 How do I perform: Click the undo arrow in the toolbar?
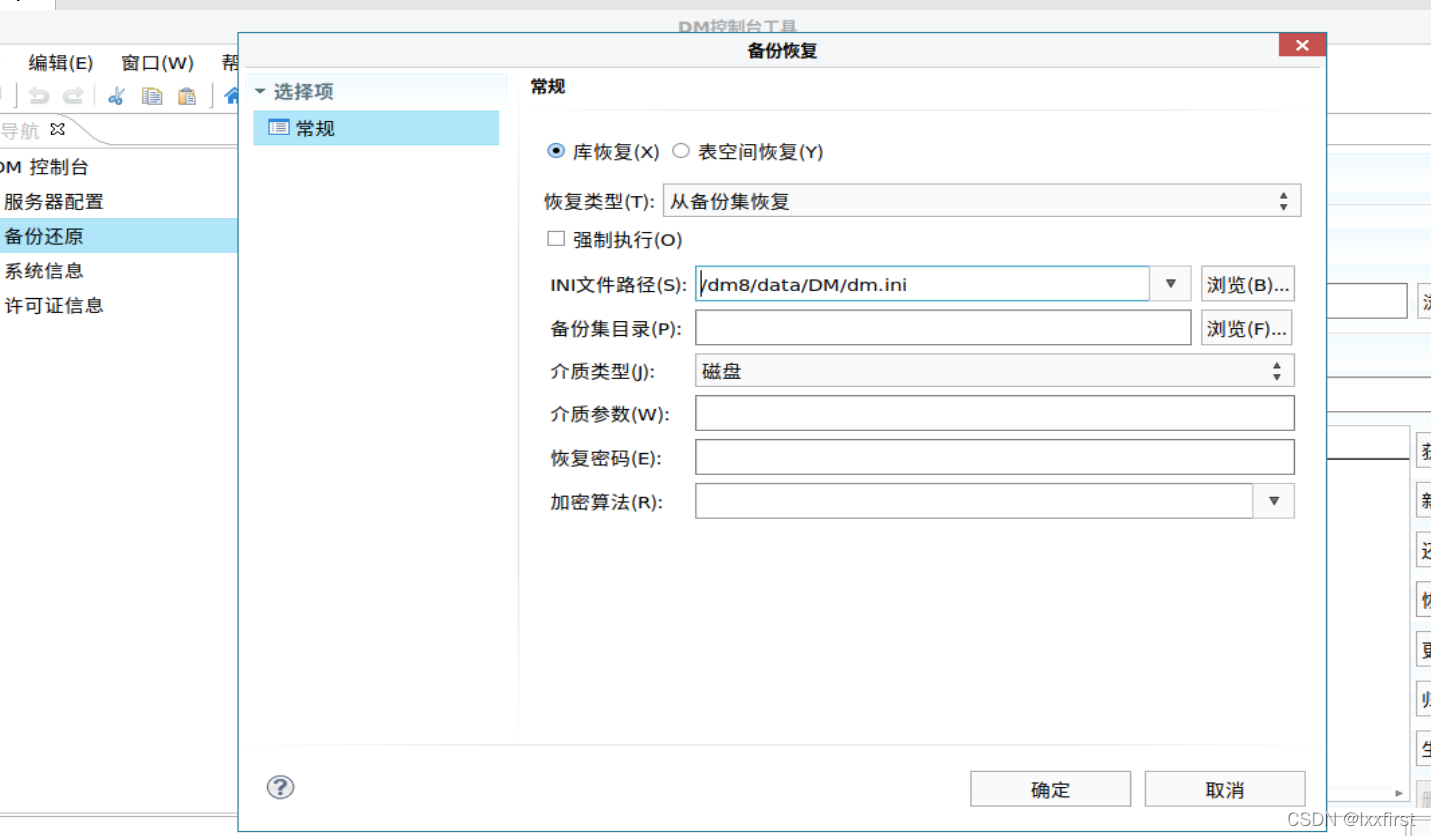click(x=39, y=96)
